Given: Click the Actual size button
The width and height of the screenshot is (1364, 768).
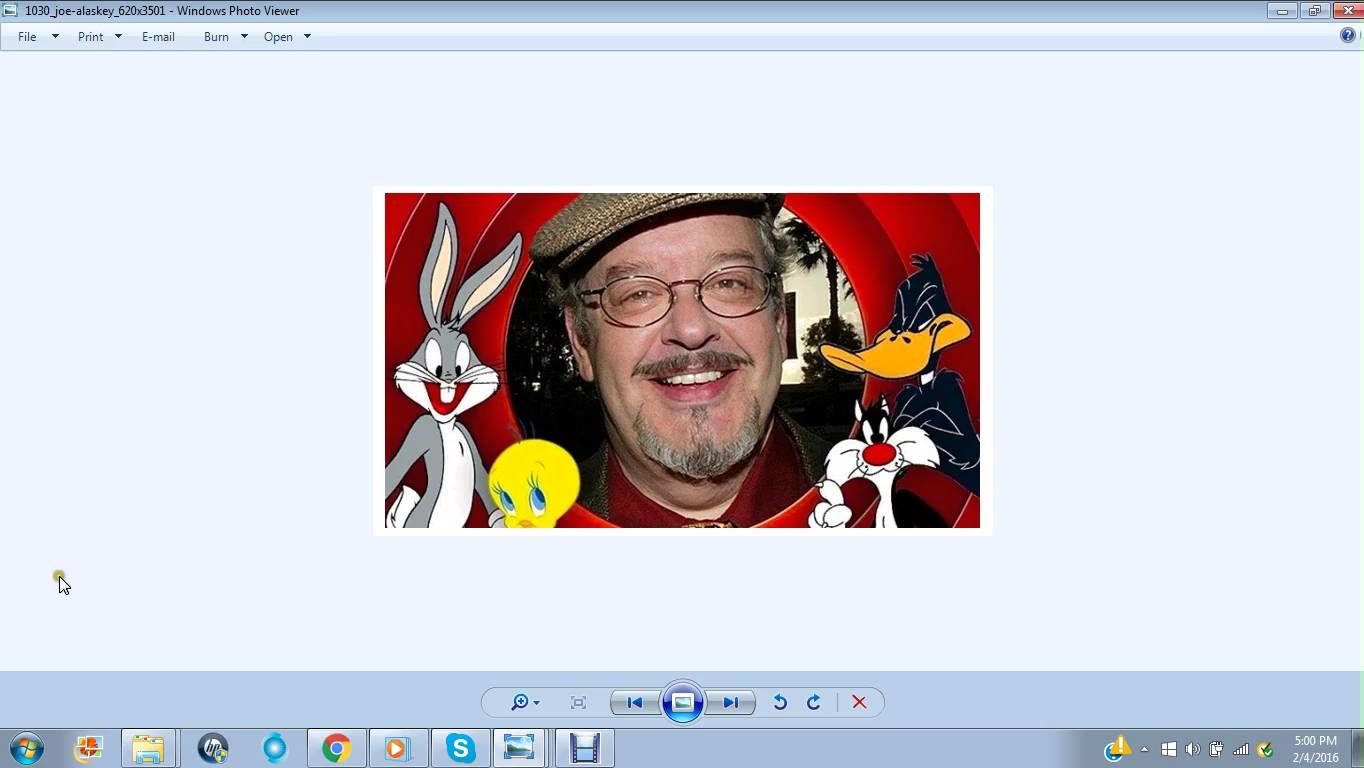Looking at the screenshot, I should point(578,702).
